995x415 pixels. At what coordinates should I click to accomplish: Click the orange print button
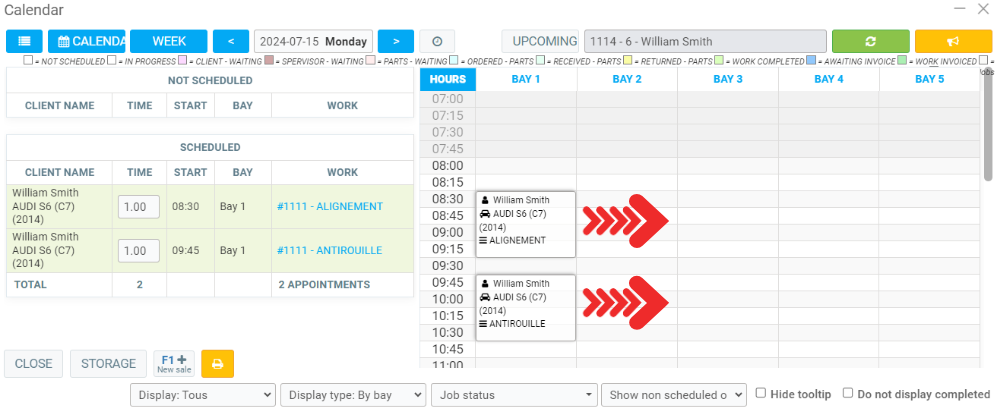click(217, 364)
